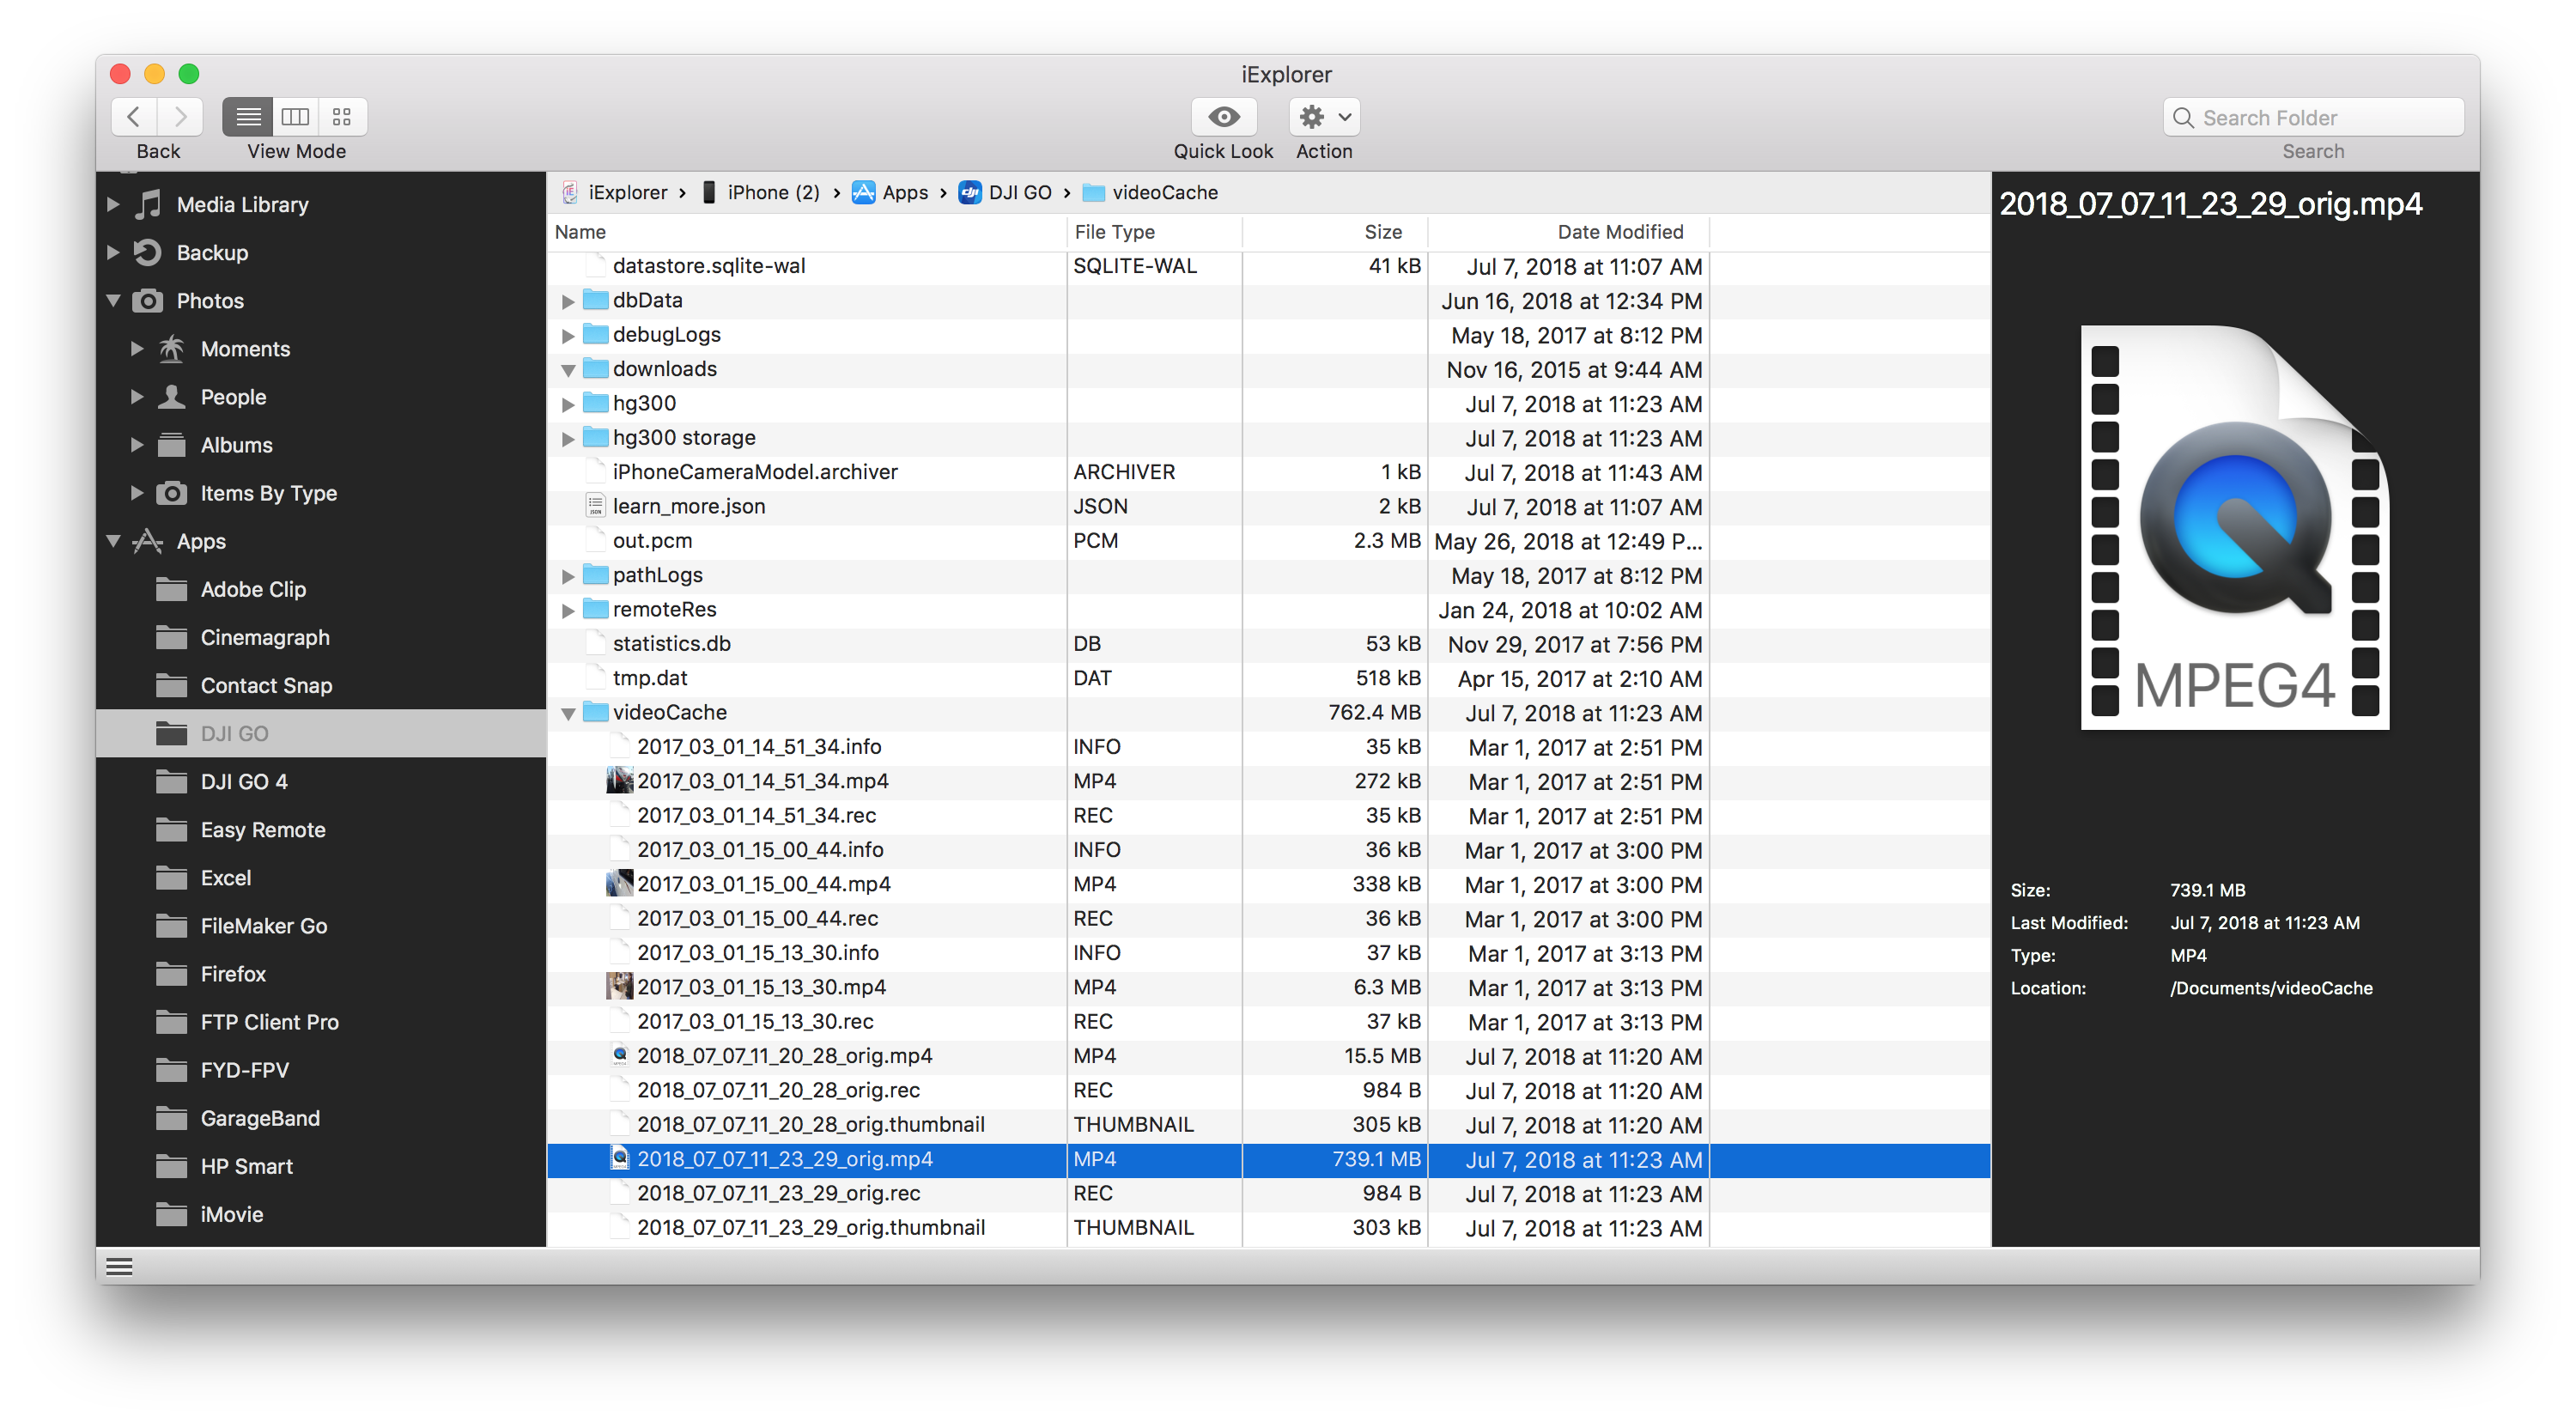
Task: Click the Media Library music icon
Action: (x=149, y=204)
